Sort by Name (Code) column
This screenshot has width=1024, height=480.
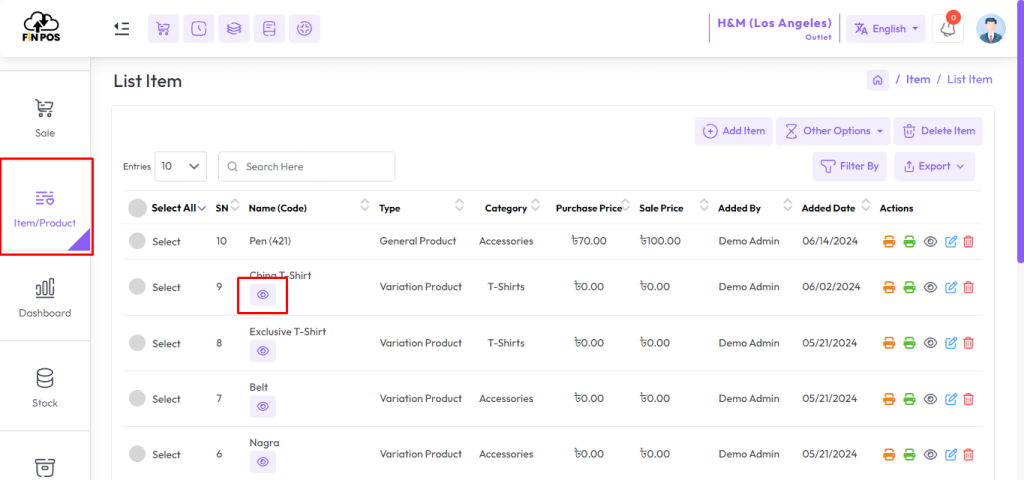click(364, 205)
